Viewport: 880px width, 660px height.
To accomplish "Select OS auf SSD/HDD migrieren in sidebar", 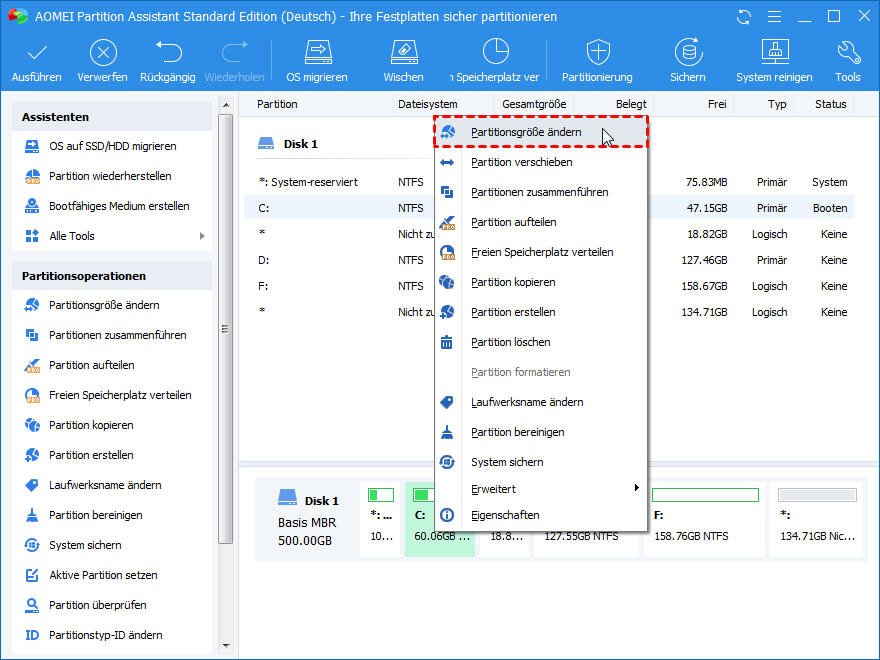I will tap(112, 146).
